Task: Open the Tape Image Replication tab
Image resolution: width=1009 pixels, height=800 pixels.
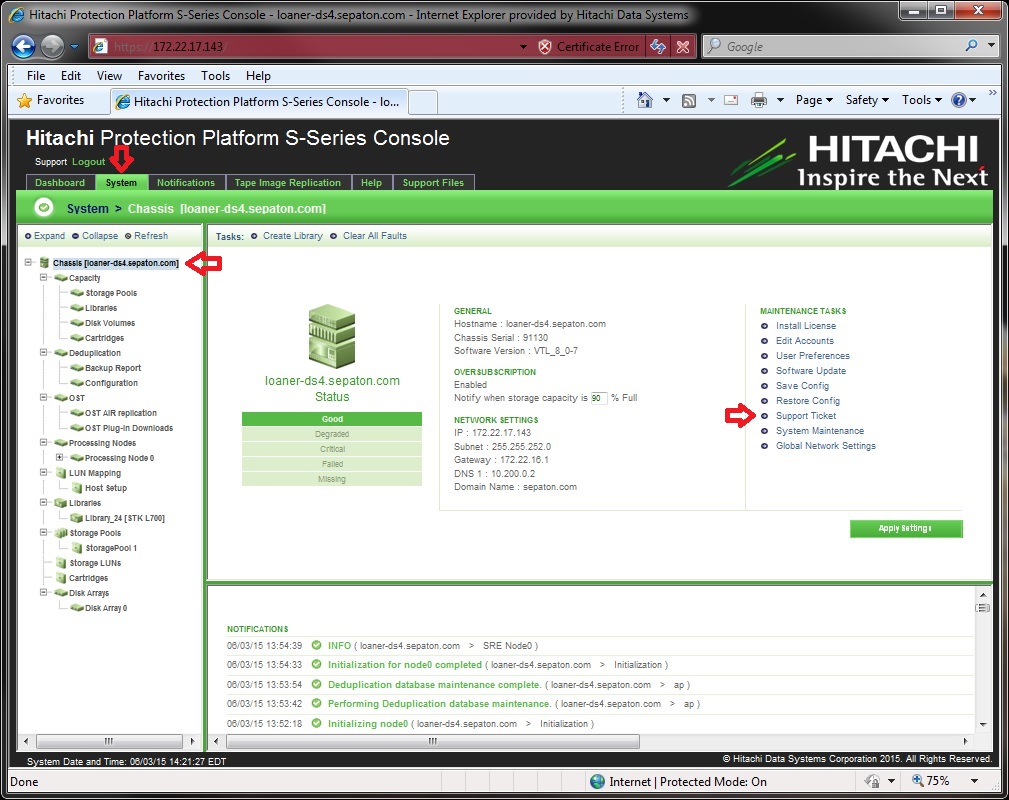Action: 288,182
